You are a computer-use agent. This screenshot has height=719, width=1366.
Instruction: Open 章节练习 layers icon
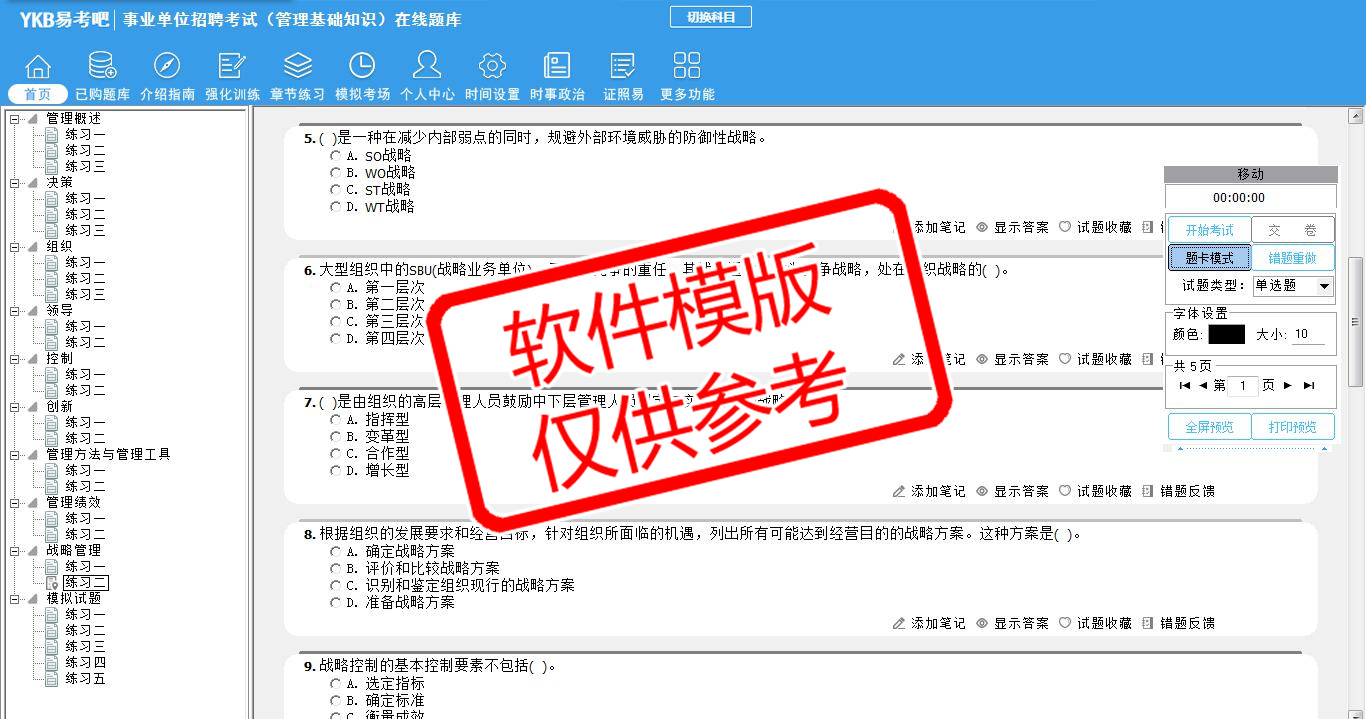(x=297, y=67)
